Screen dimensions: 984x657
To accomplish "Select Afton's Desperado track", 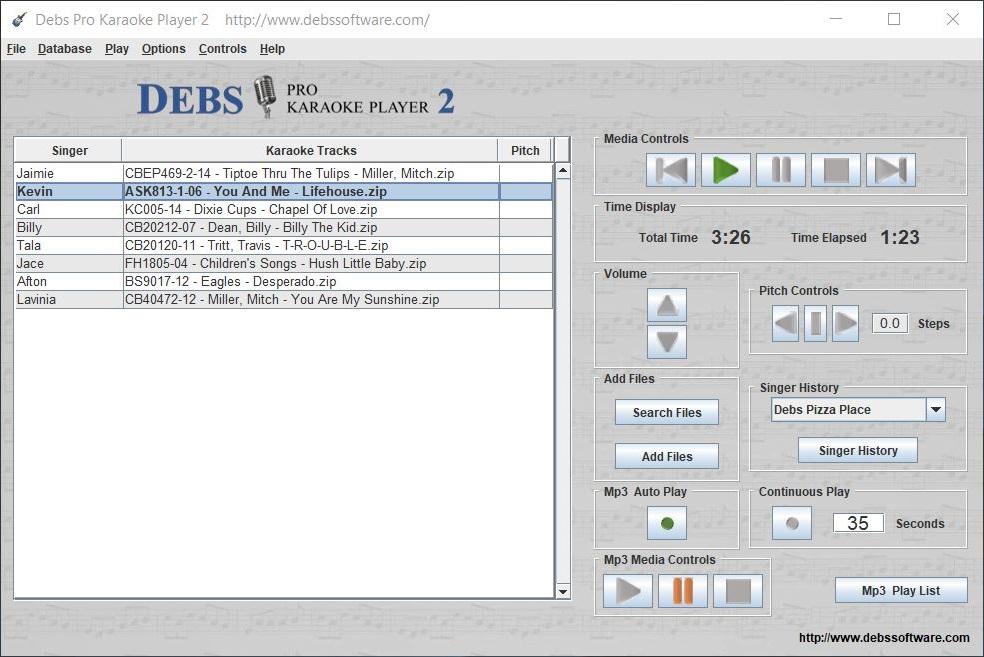I will tap(284, 281).
